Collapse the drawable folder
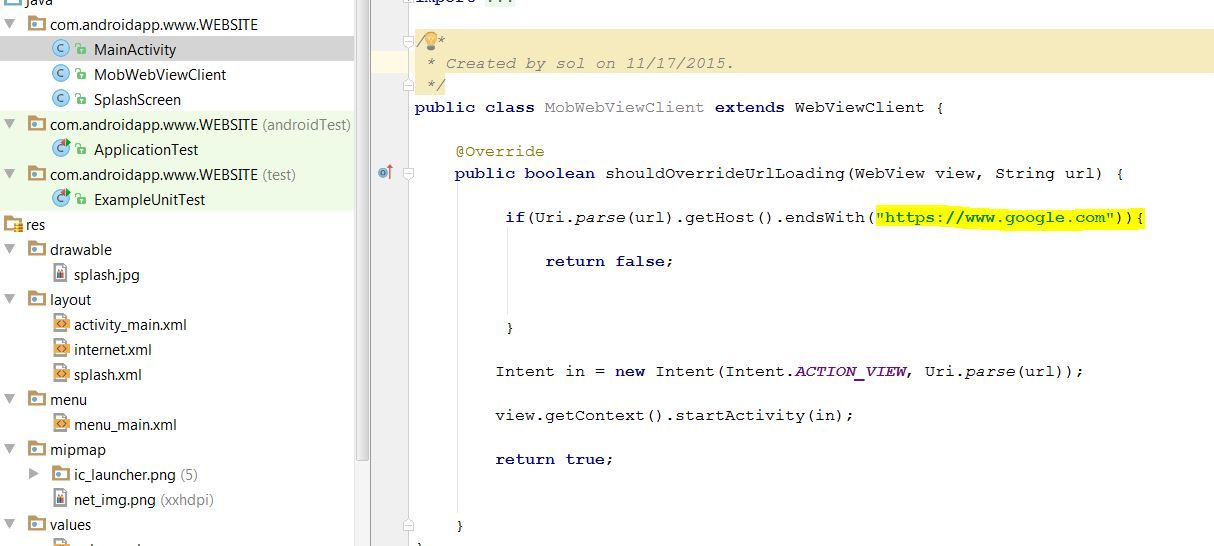The width and height of the screenshot is (1214, 546). click(x=10, y=249)
